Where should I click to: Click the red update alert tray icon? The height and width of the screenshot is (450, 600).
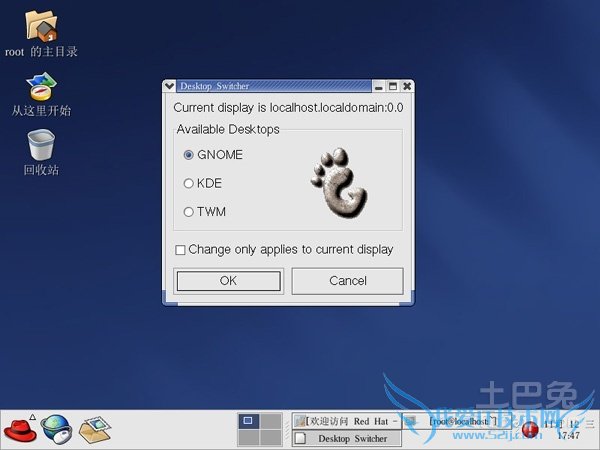(x=530, y=430)
